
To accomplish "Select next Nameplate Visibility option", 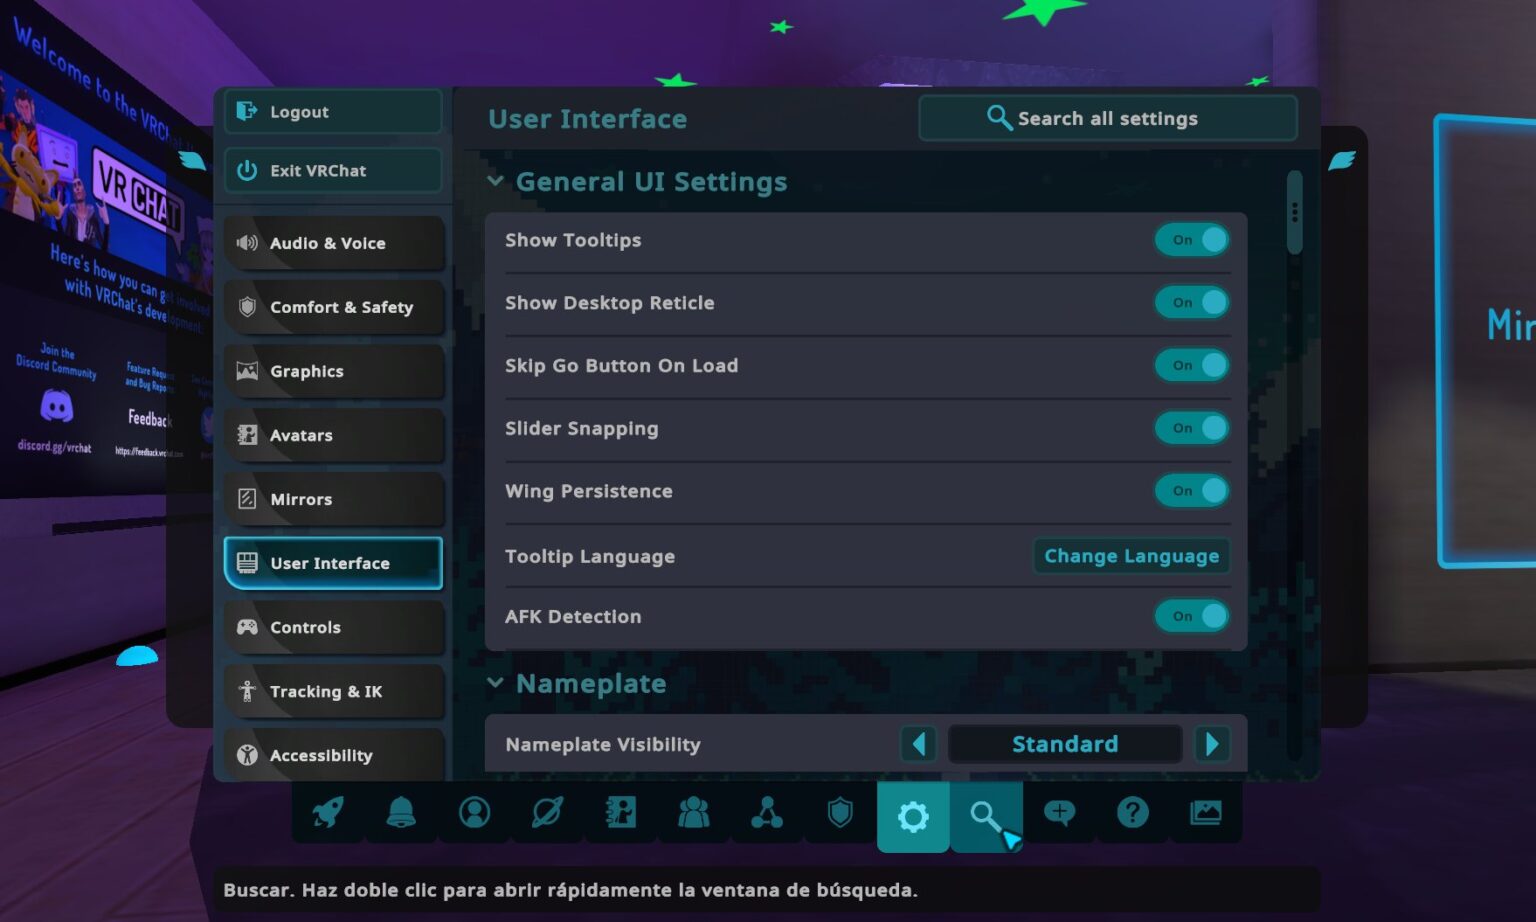I will coord(1212,744).
